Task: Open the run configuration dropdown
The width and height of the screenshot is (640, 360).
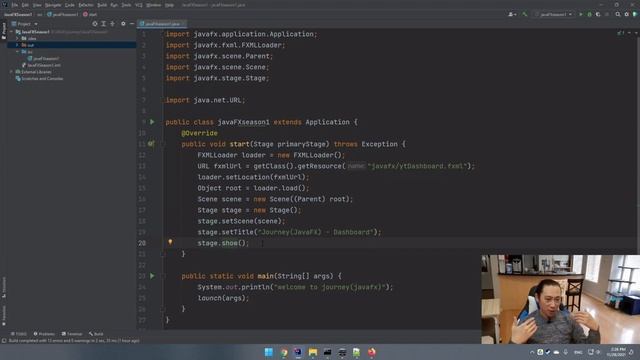Action: click(x=553, y=14)
